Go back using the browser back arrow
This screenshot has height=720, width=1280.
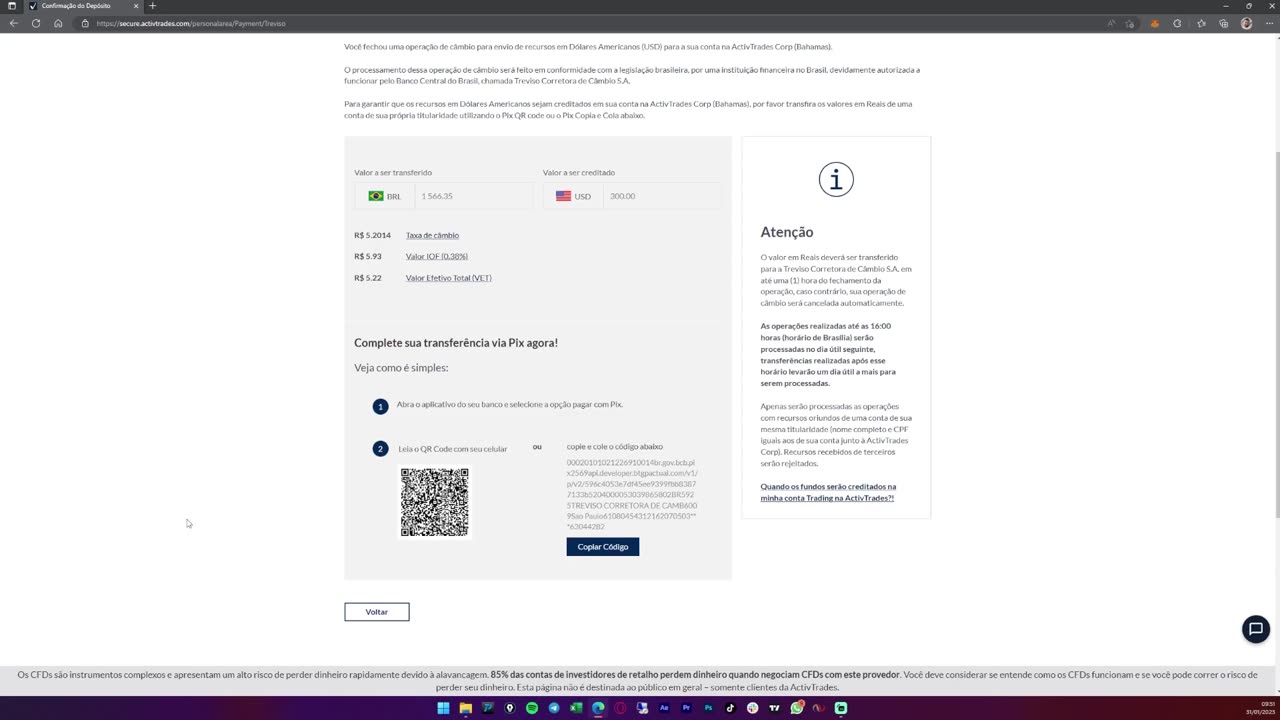click(x=13, y=23)
